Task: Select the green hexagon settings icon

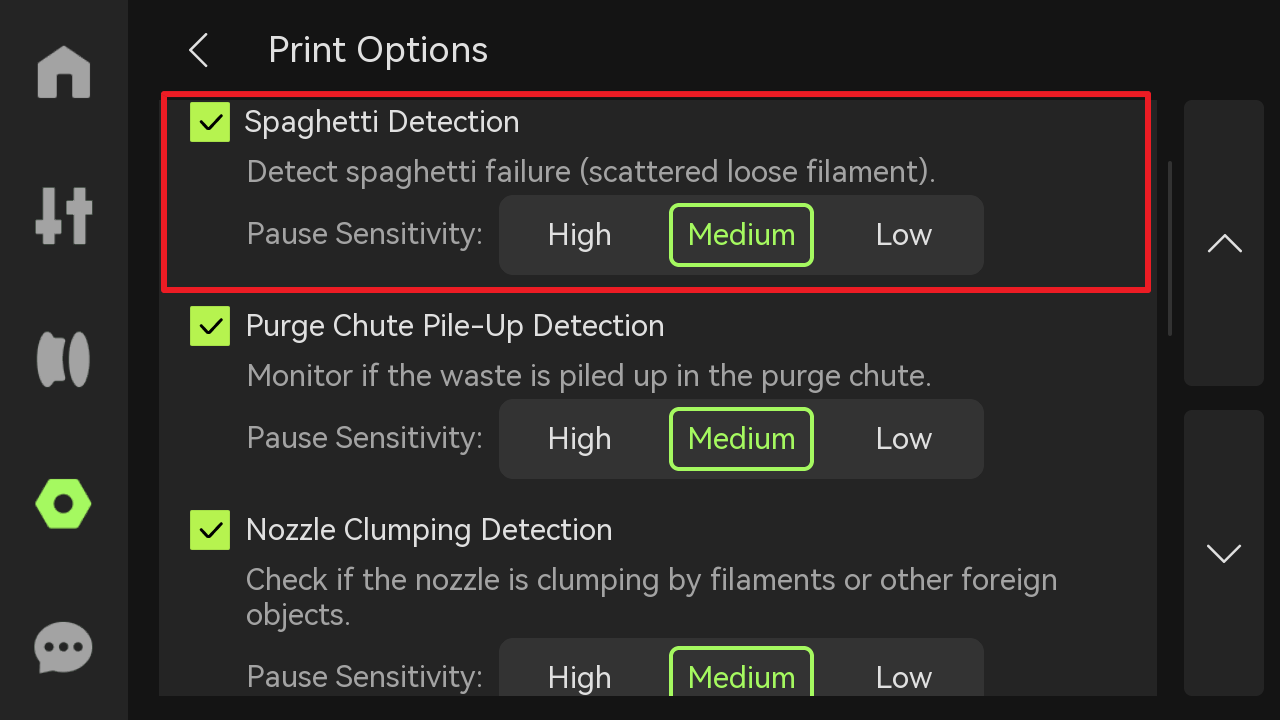Action: click(64, 503)
